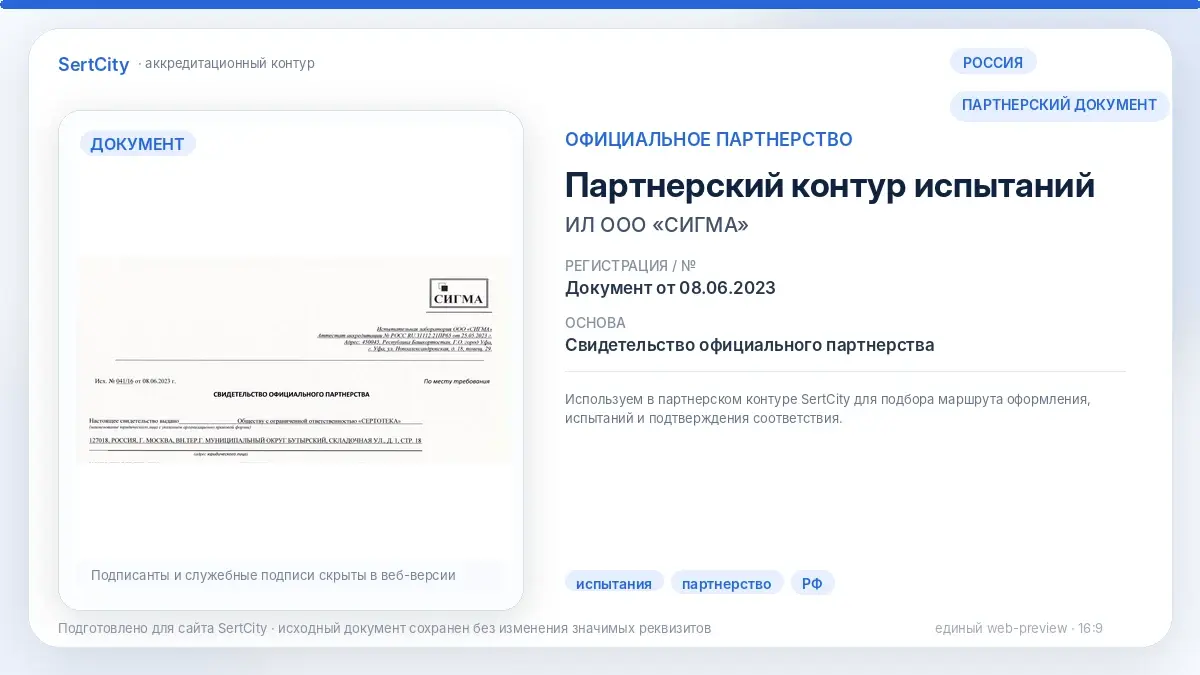Viewport: 1200px width, 675px height.
Task: Click the партнерство tag
Action: click(727, 584)
